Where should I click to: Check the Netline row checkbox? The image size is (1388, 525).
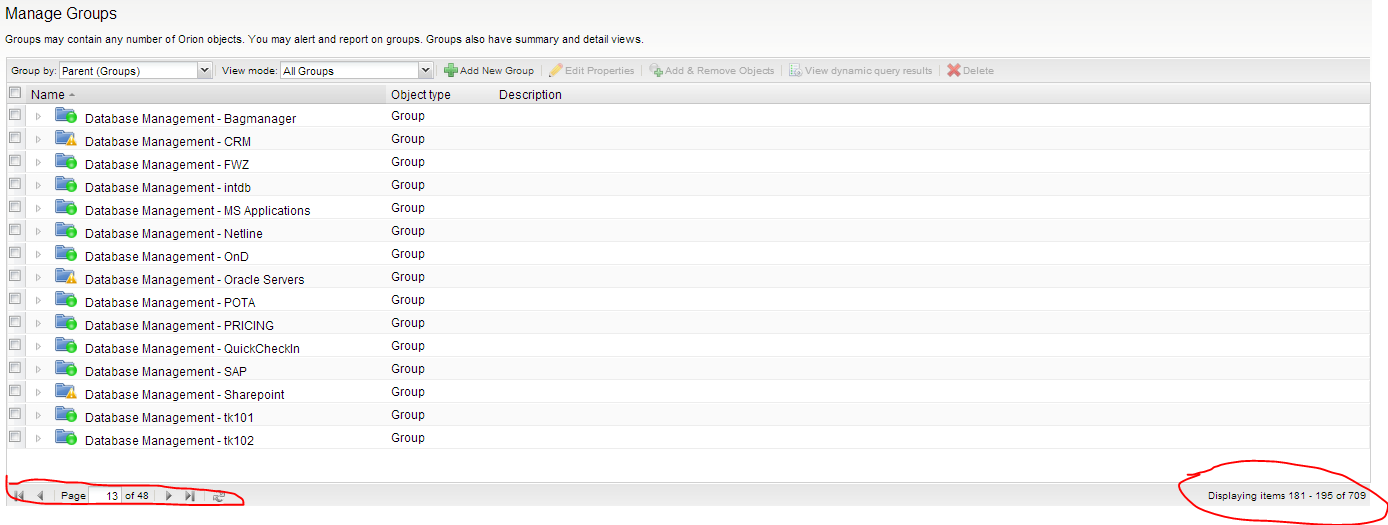[x=15, y=230]
